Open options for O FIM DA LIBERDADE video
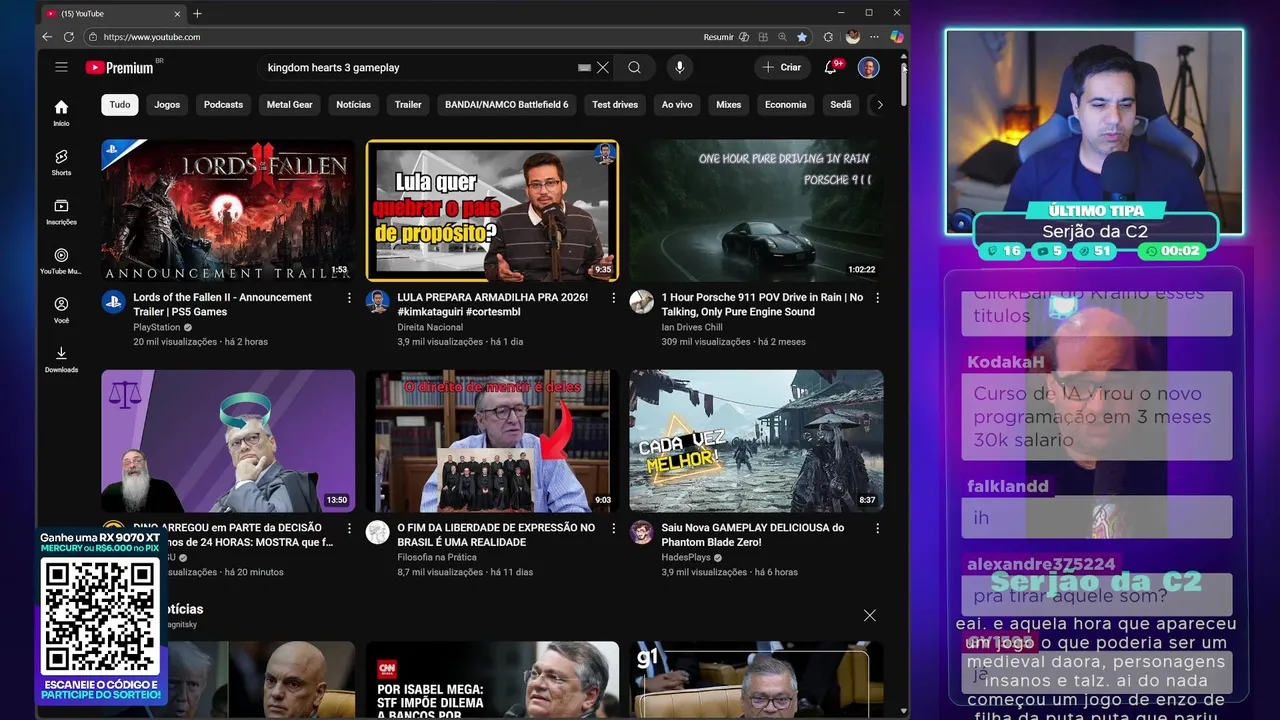1280x720 pixels. [614, 528]
